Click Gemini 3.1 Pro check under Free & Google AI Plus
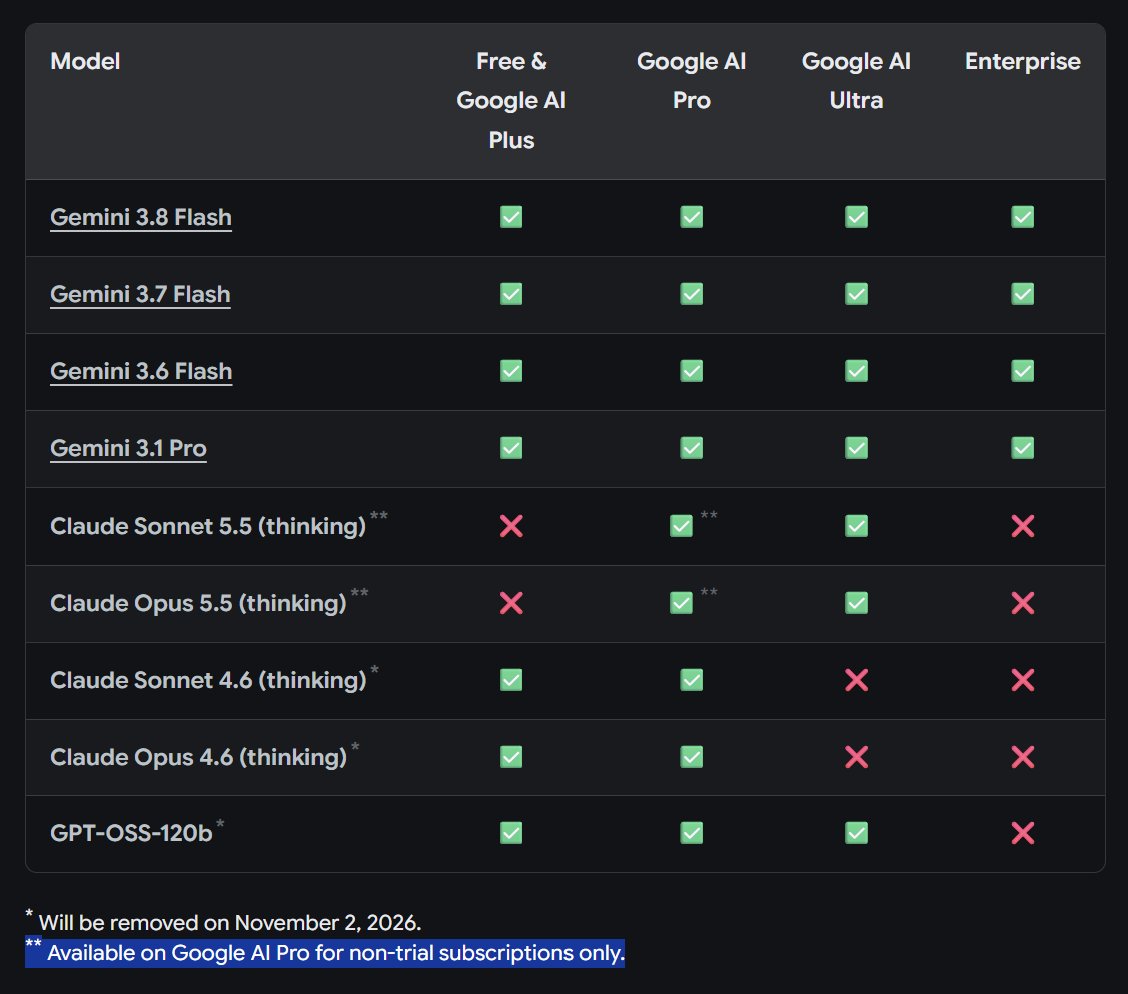Image resolution: width=1128 pixels, height=994 pixels. (511, 447)
